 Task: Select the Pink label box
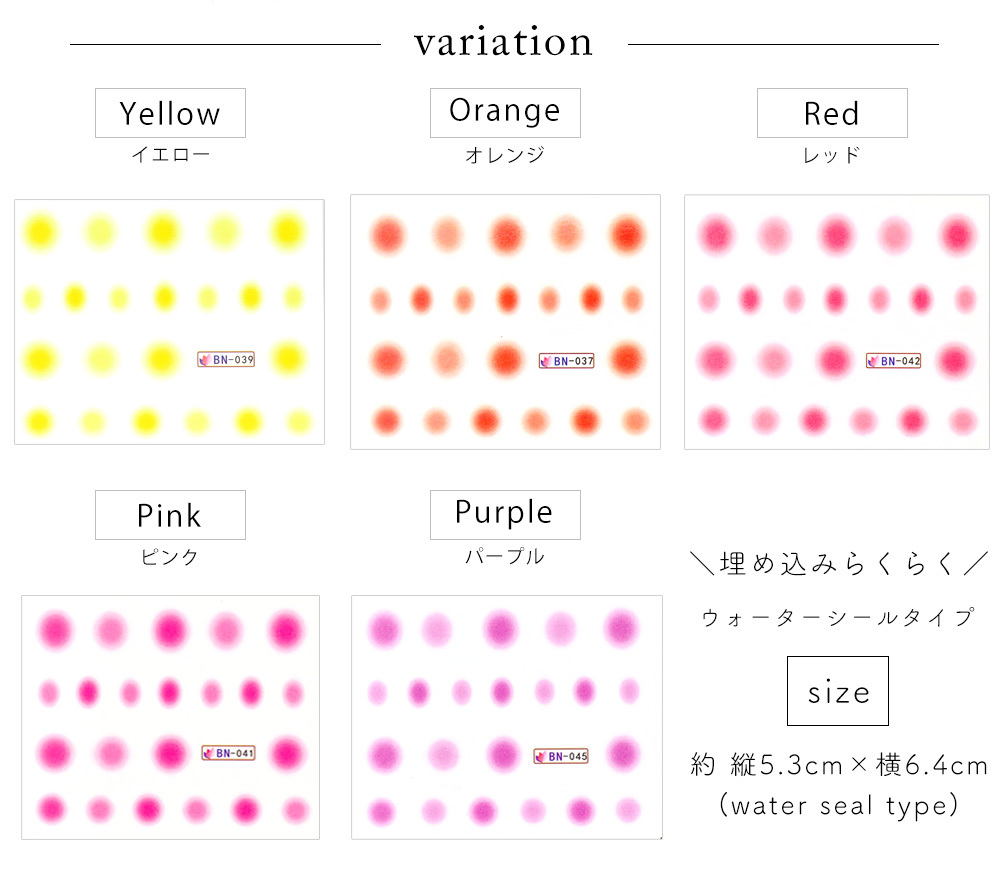(170, 515)
